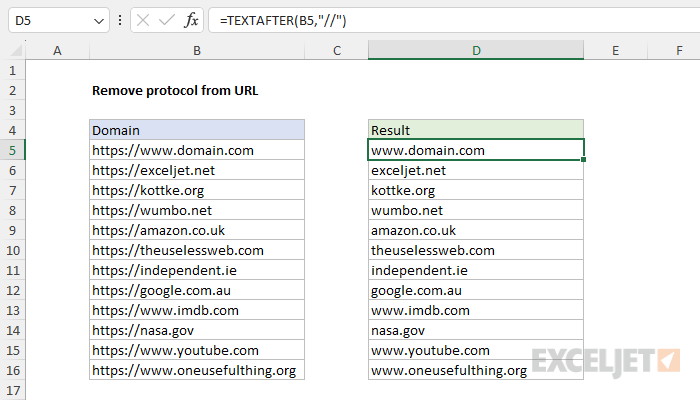
Task: Click the formula bar with TEXTAFTER formula
Action: click(454, 20)
